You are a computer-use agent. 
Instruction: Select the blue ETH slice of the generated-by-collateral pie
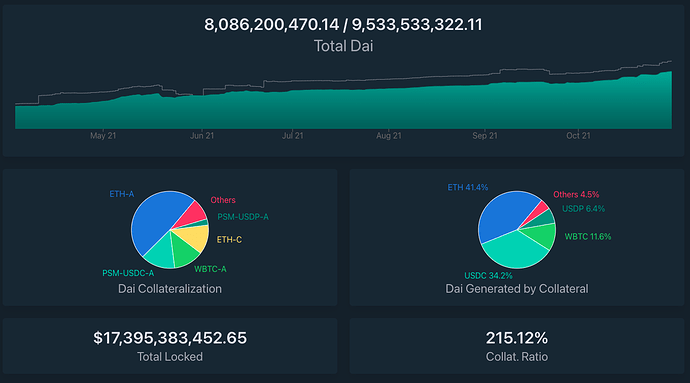click(502, 214)
